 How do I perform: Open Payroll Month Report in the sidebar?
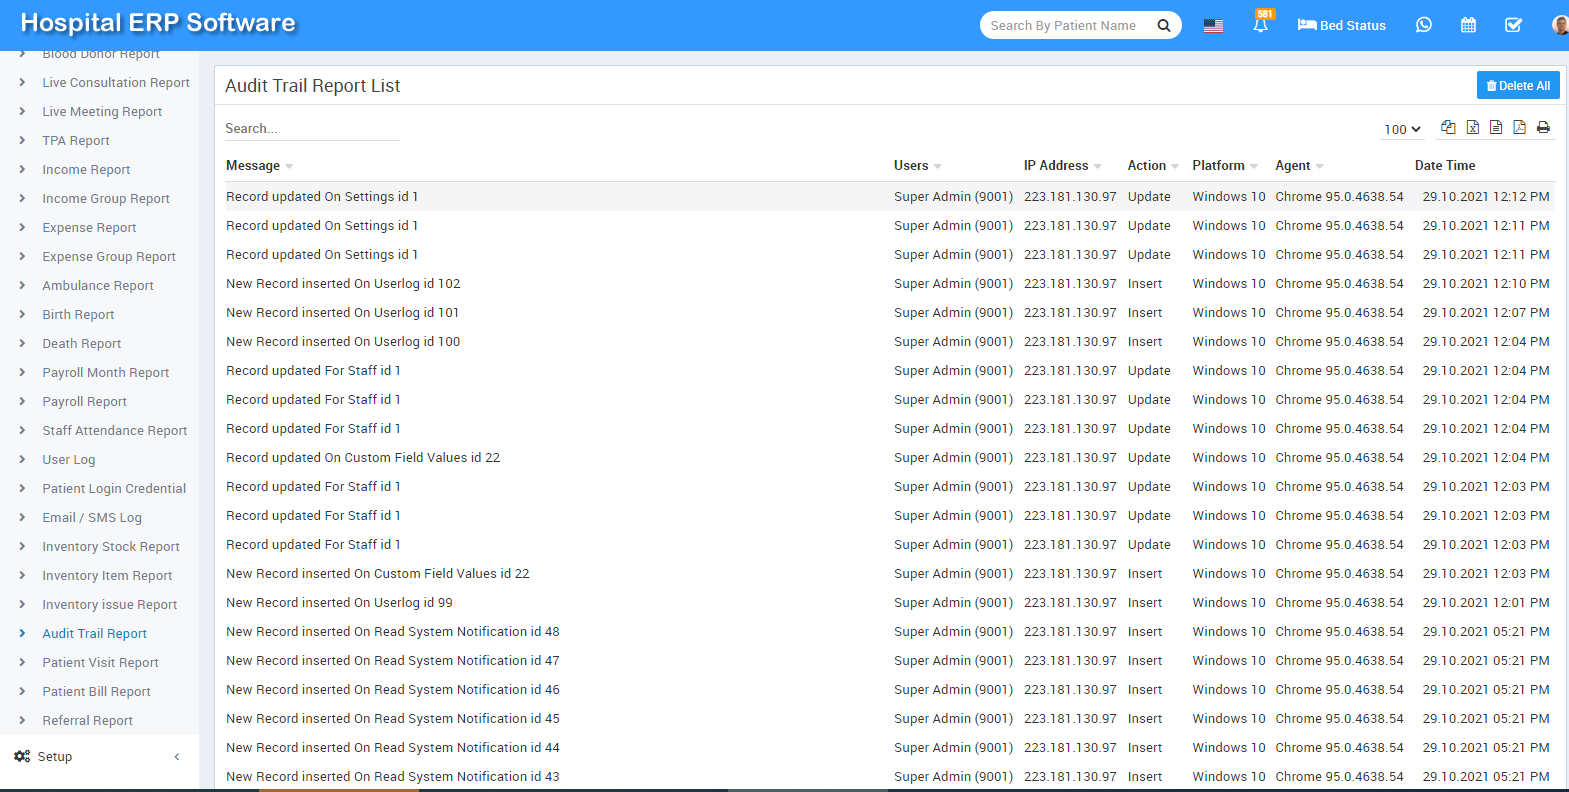(x=106, y=373)
